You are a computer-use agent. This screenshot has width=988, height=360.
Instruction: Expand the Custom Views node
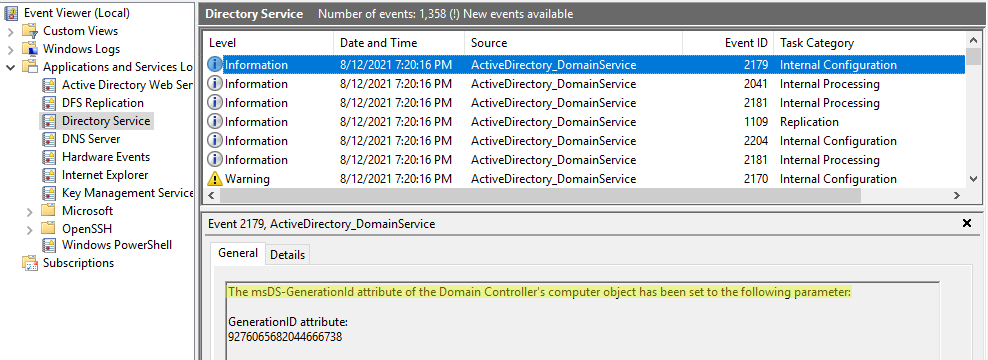(11, 31)
